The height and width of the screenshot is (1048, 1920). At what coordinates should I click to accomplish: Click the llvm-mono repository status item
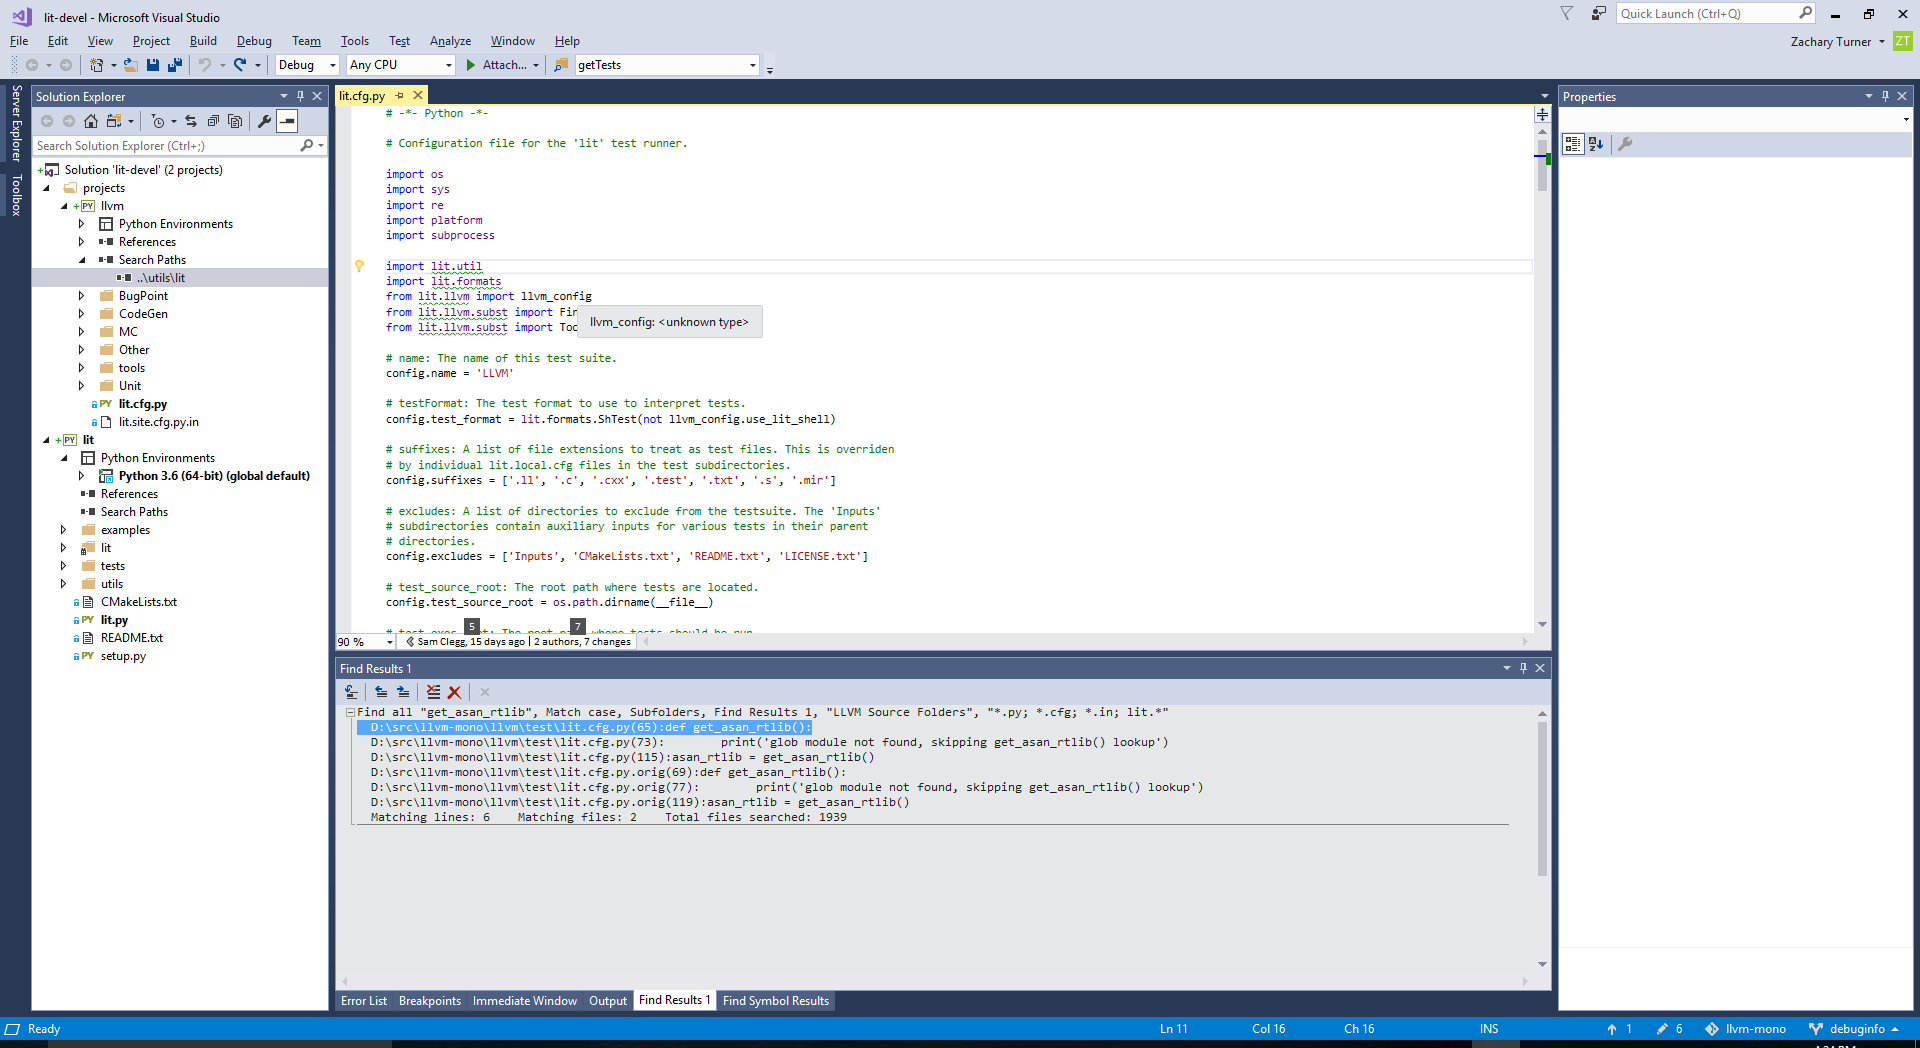coord(1746,1029)
